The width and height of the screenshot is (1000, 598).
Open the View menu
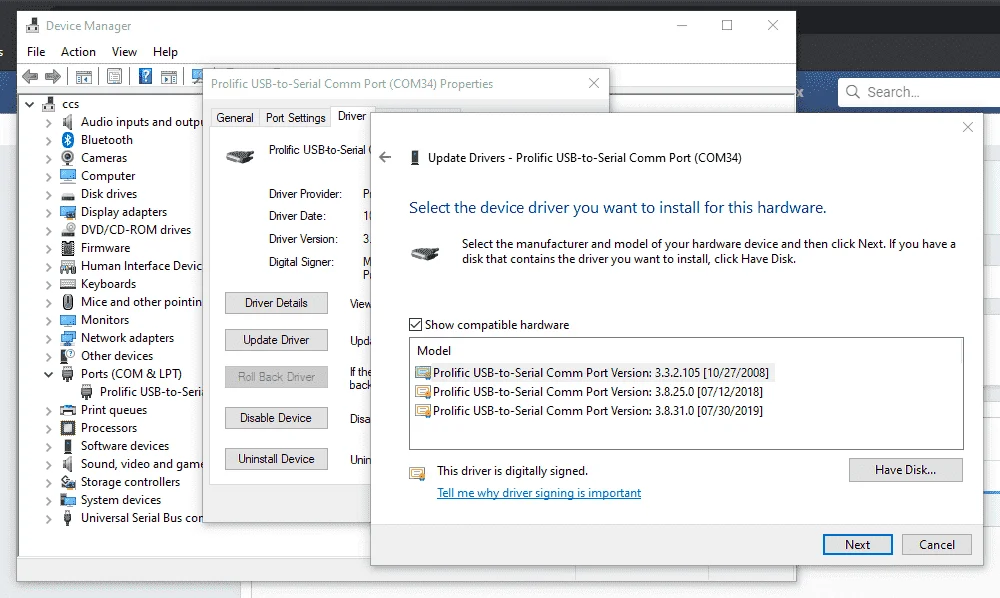tap(124, 52)
